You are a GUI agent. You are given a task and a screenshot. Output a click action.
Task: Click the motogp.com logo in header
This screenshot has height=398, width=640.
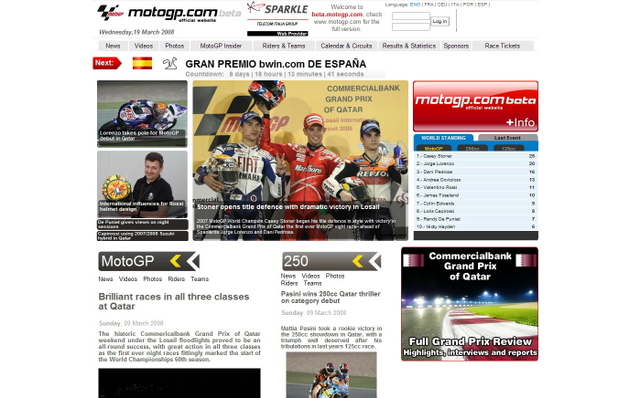pos(169,13)
